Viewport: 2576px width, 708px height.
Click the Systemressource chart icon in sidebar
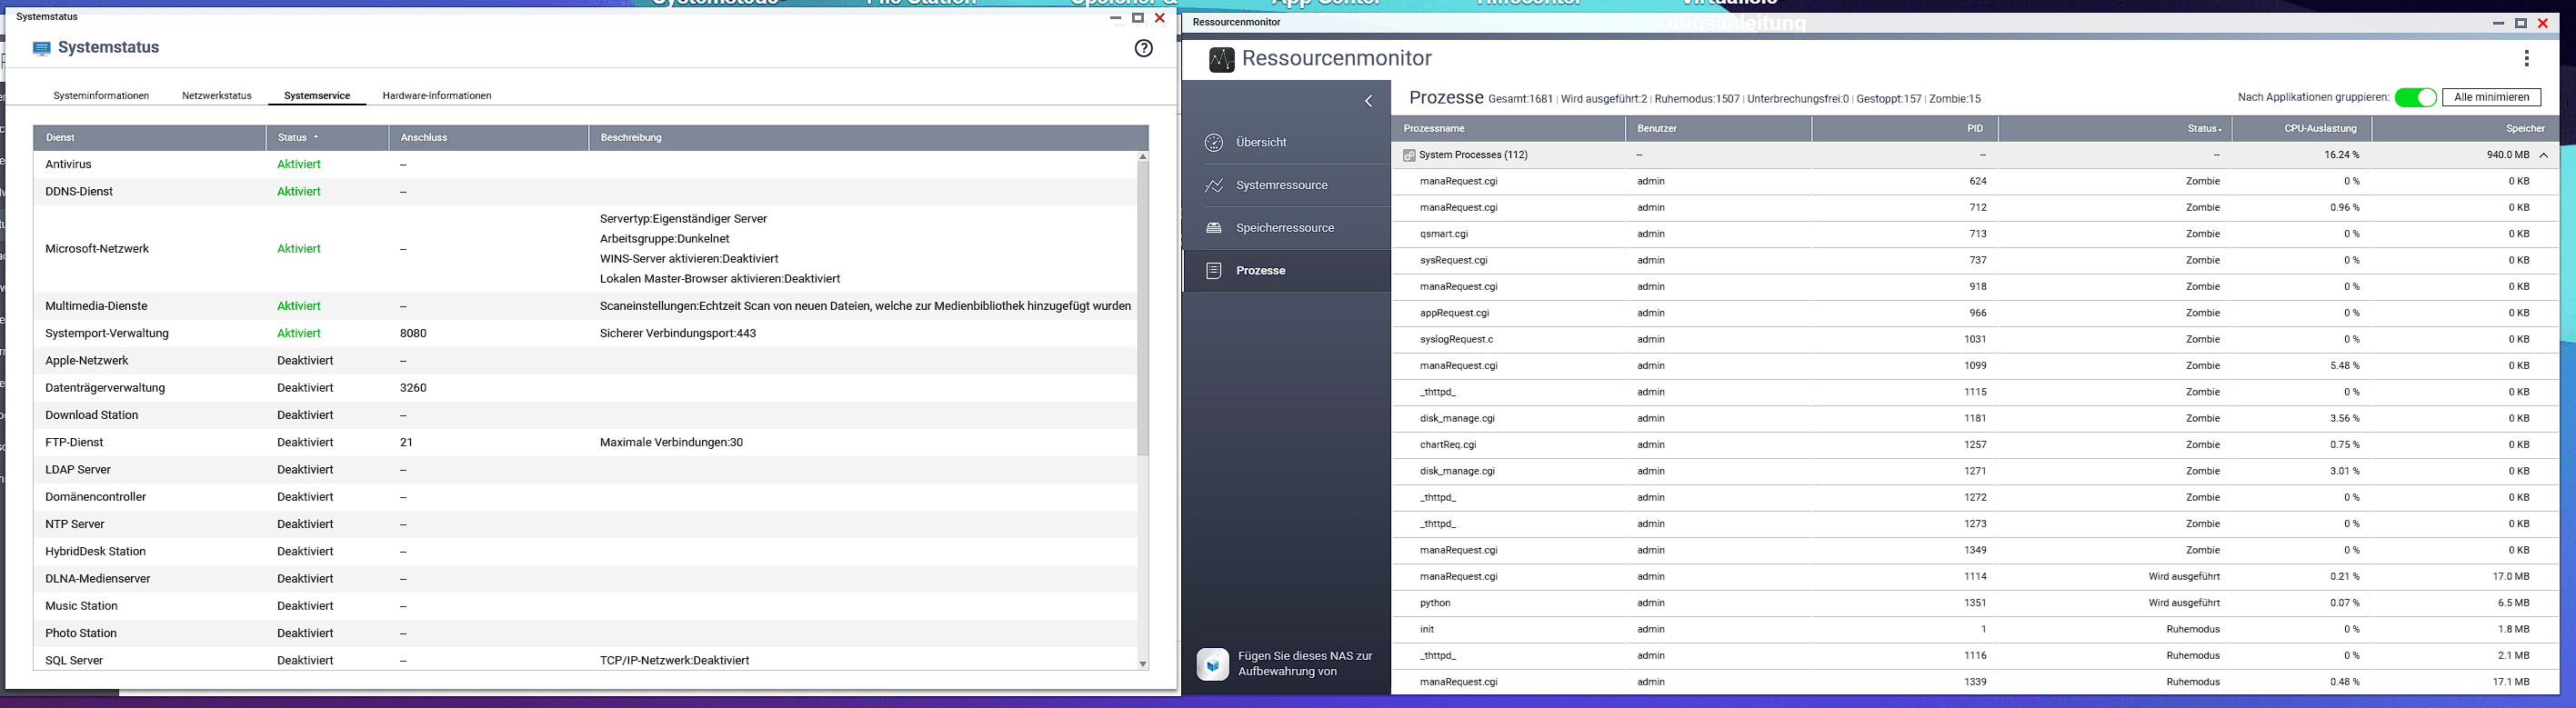coord(1214,186)
